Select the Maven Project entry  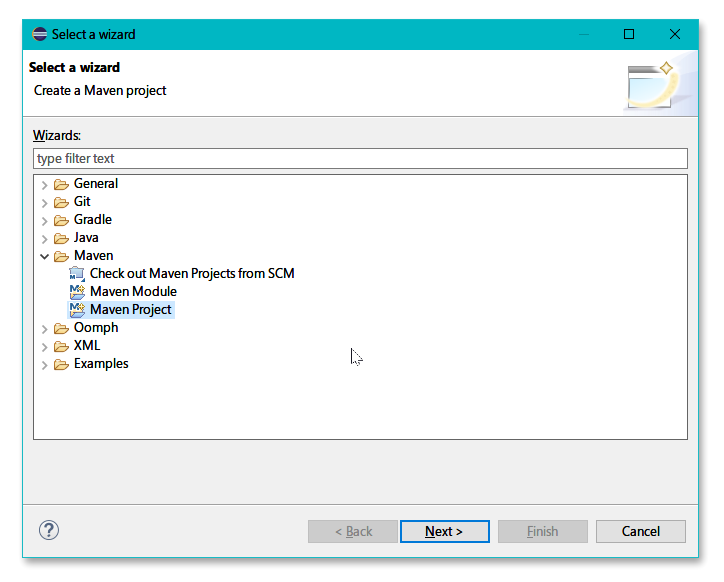point(131,309)
